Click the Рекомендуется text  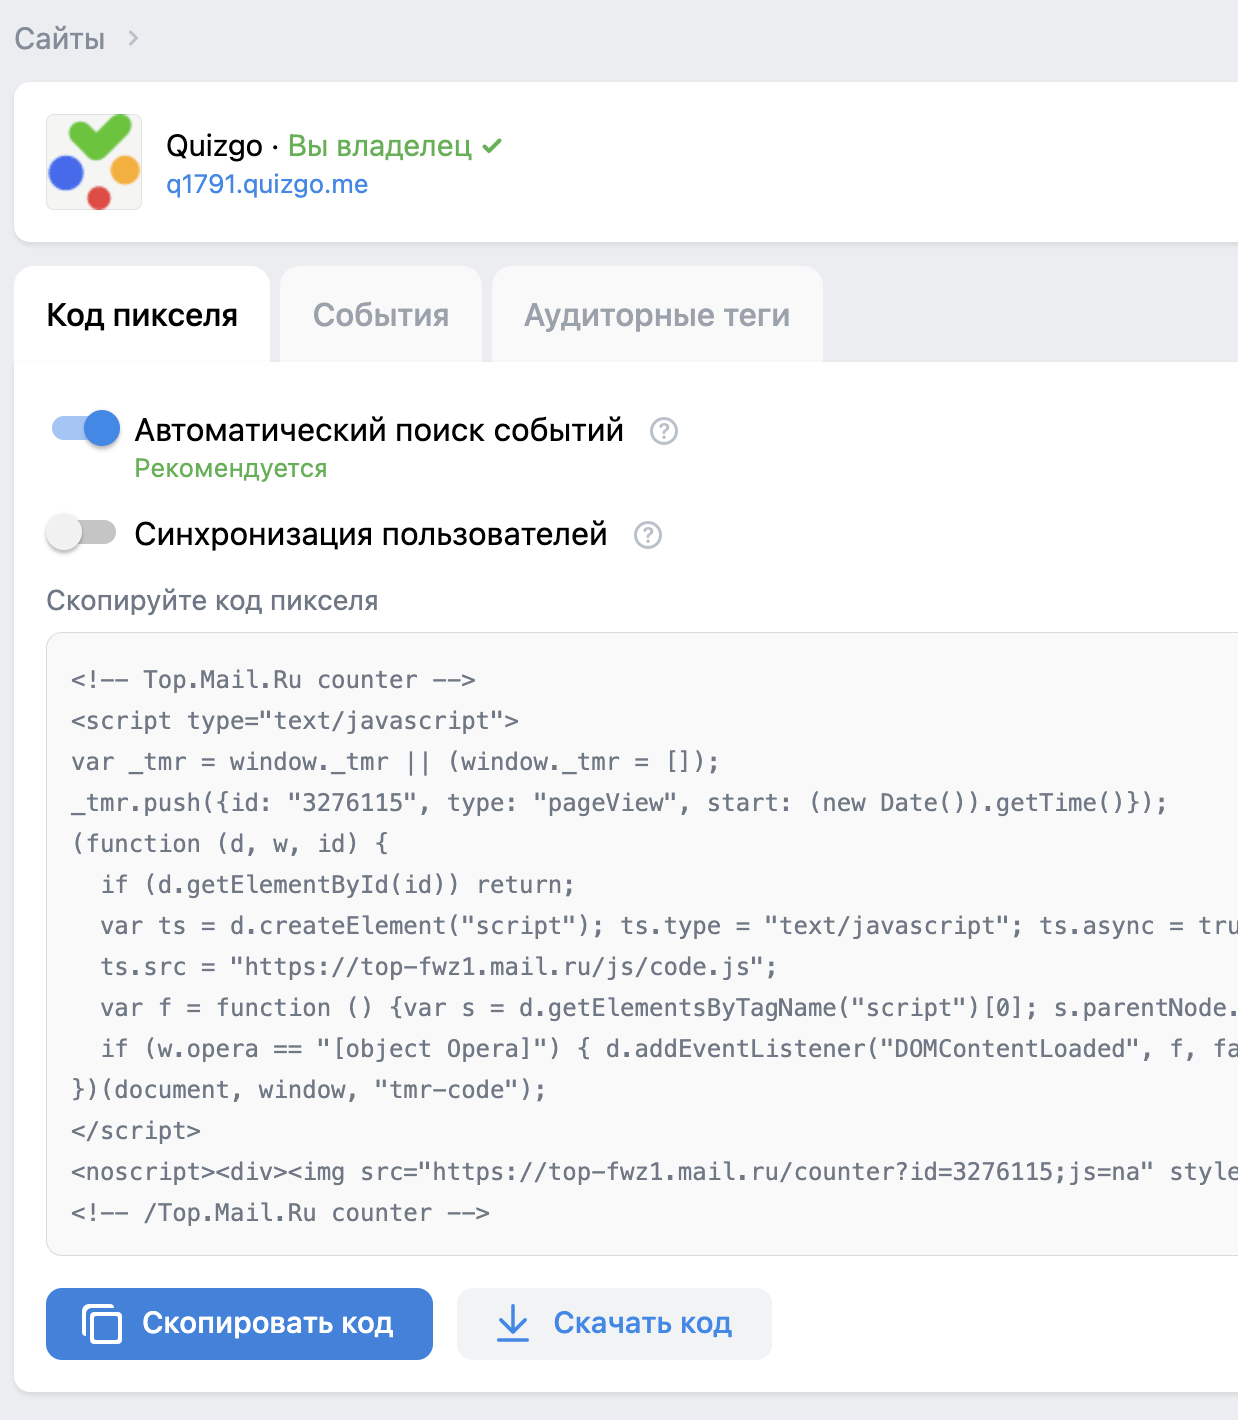tap(231, 468)
